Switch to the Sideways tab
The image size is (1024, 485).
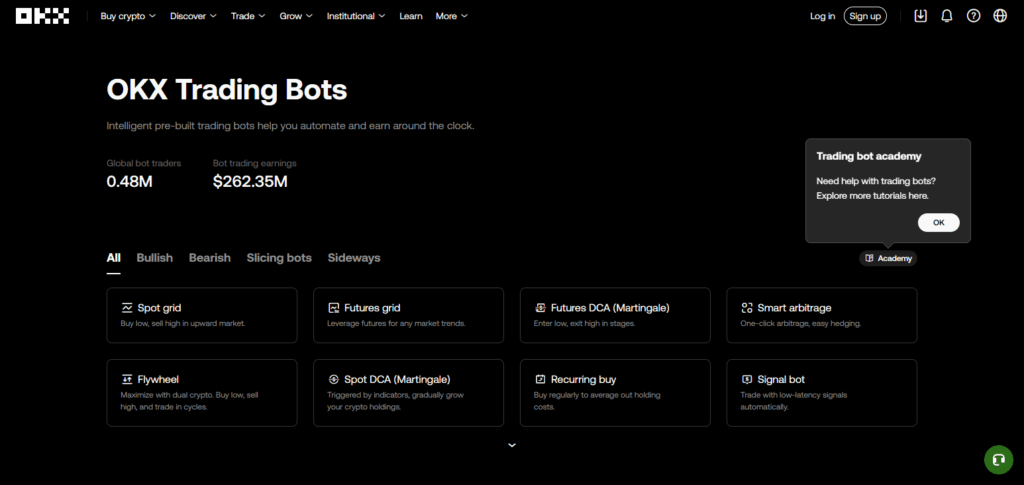(x=354, y=258)
